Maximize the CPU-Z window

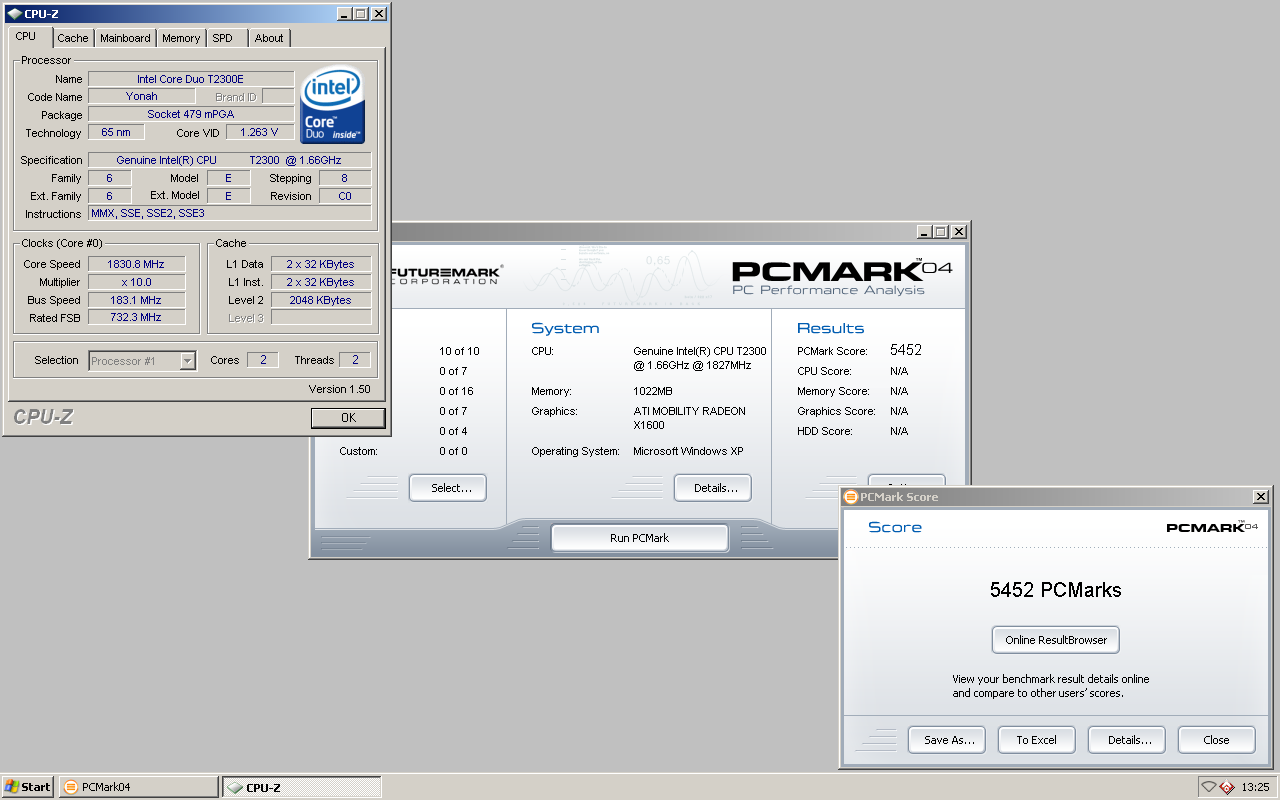[x=361, y=14]
